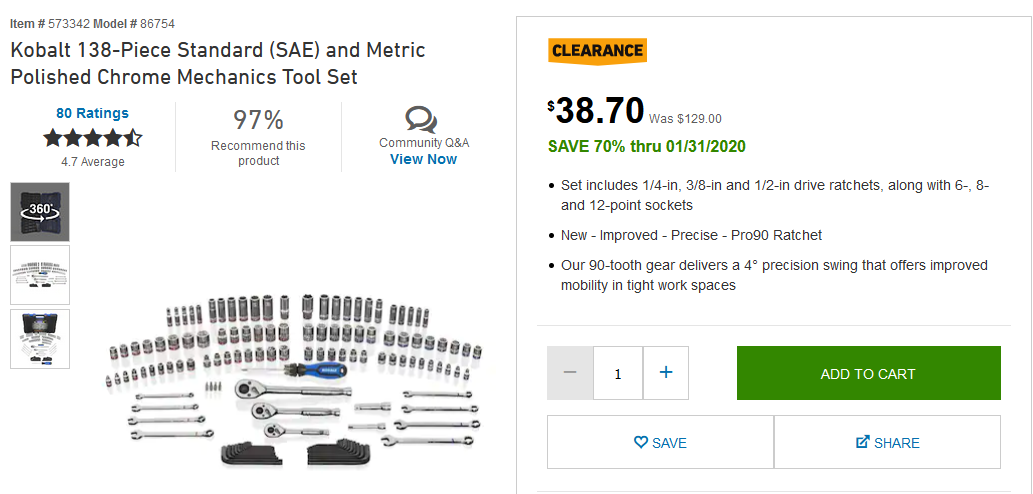Click the Community Q&A chat bubble icon
This screenshot has width=1033, height=494.
[421, 120]
